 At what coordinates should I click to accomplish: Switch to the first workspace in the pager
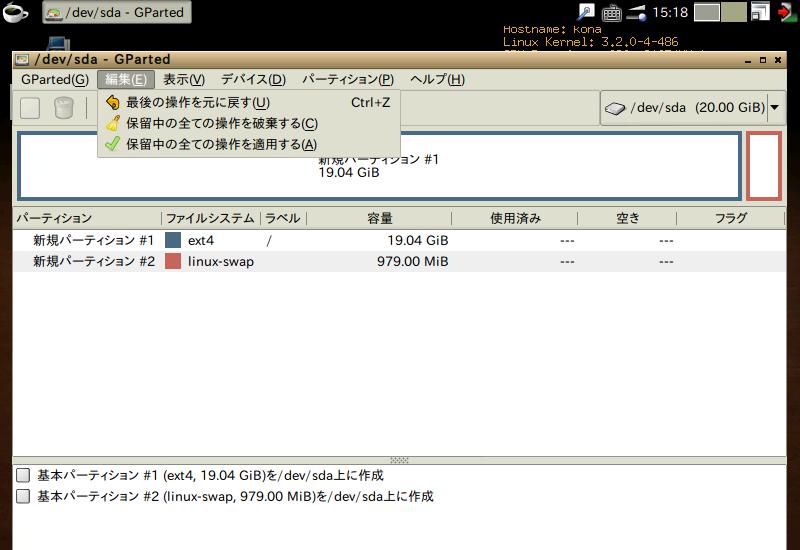[x=707, y=12]
